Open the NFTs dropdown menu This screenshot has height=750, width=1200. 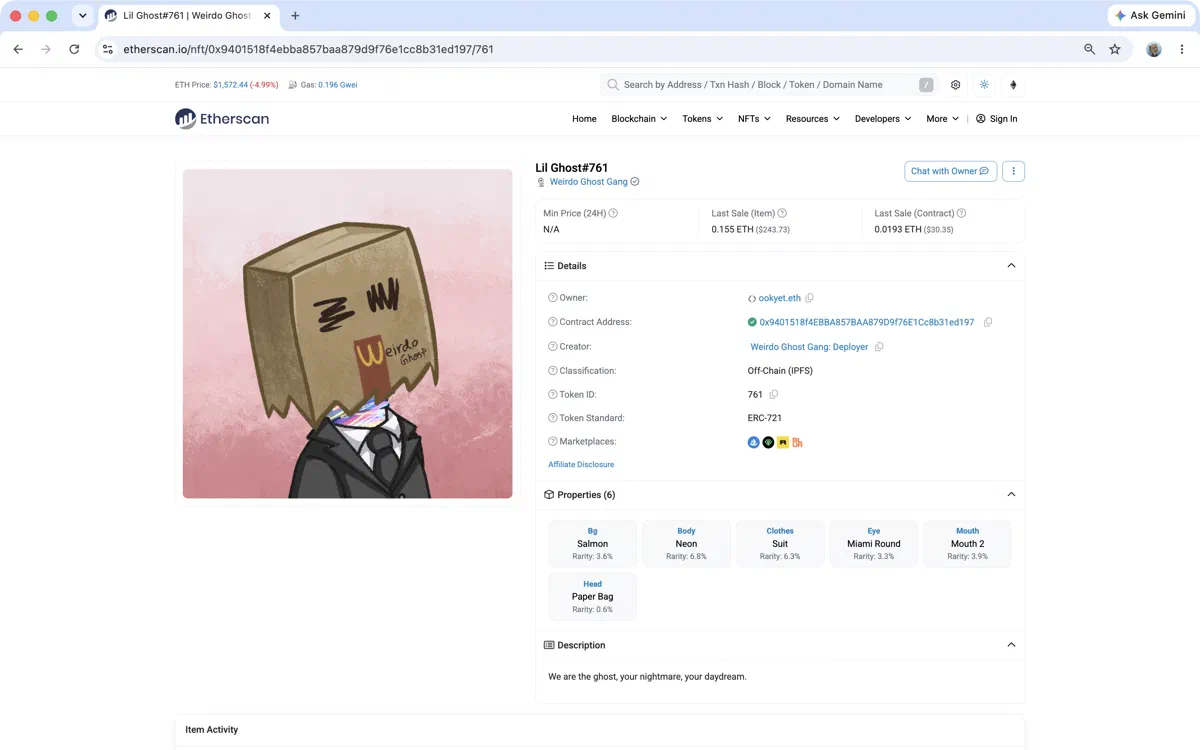754,119
